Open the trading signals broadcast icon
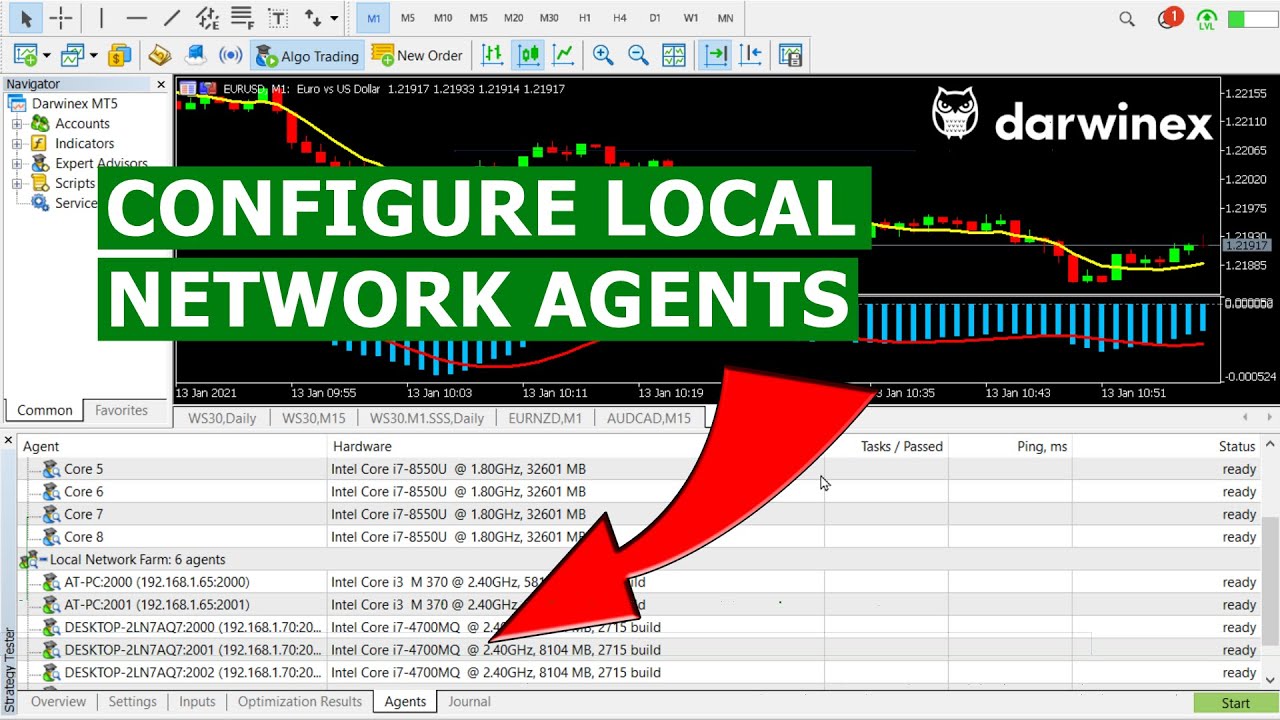The image size is (1280, 720). click(231, 56)
